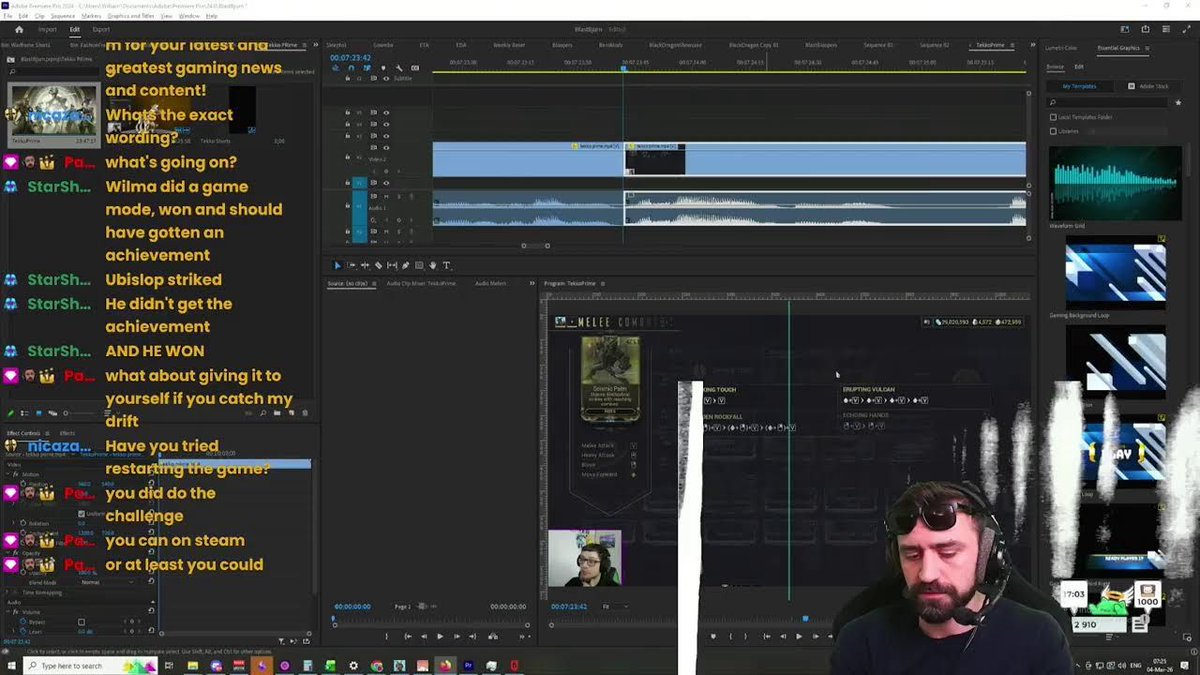Select My Templates in Essential Graphics
1200x675 pixels.
(1079, 86)
